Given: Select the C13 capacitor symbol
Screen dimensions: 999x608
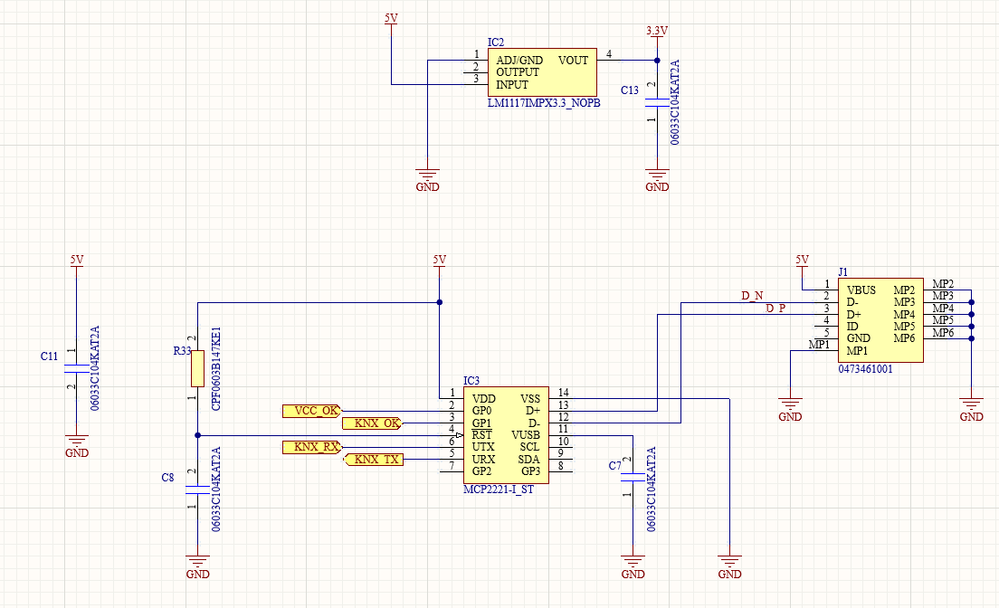Looking at the screenshot, I should tap(657, 102).
